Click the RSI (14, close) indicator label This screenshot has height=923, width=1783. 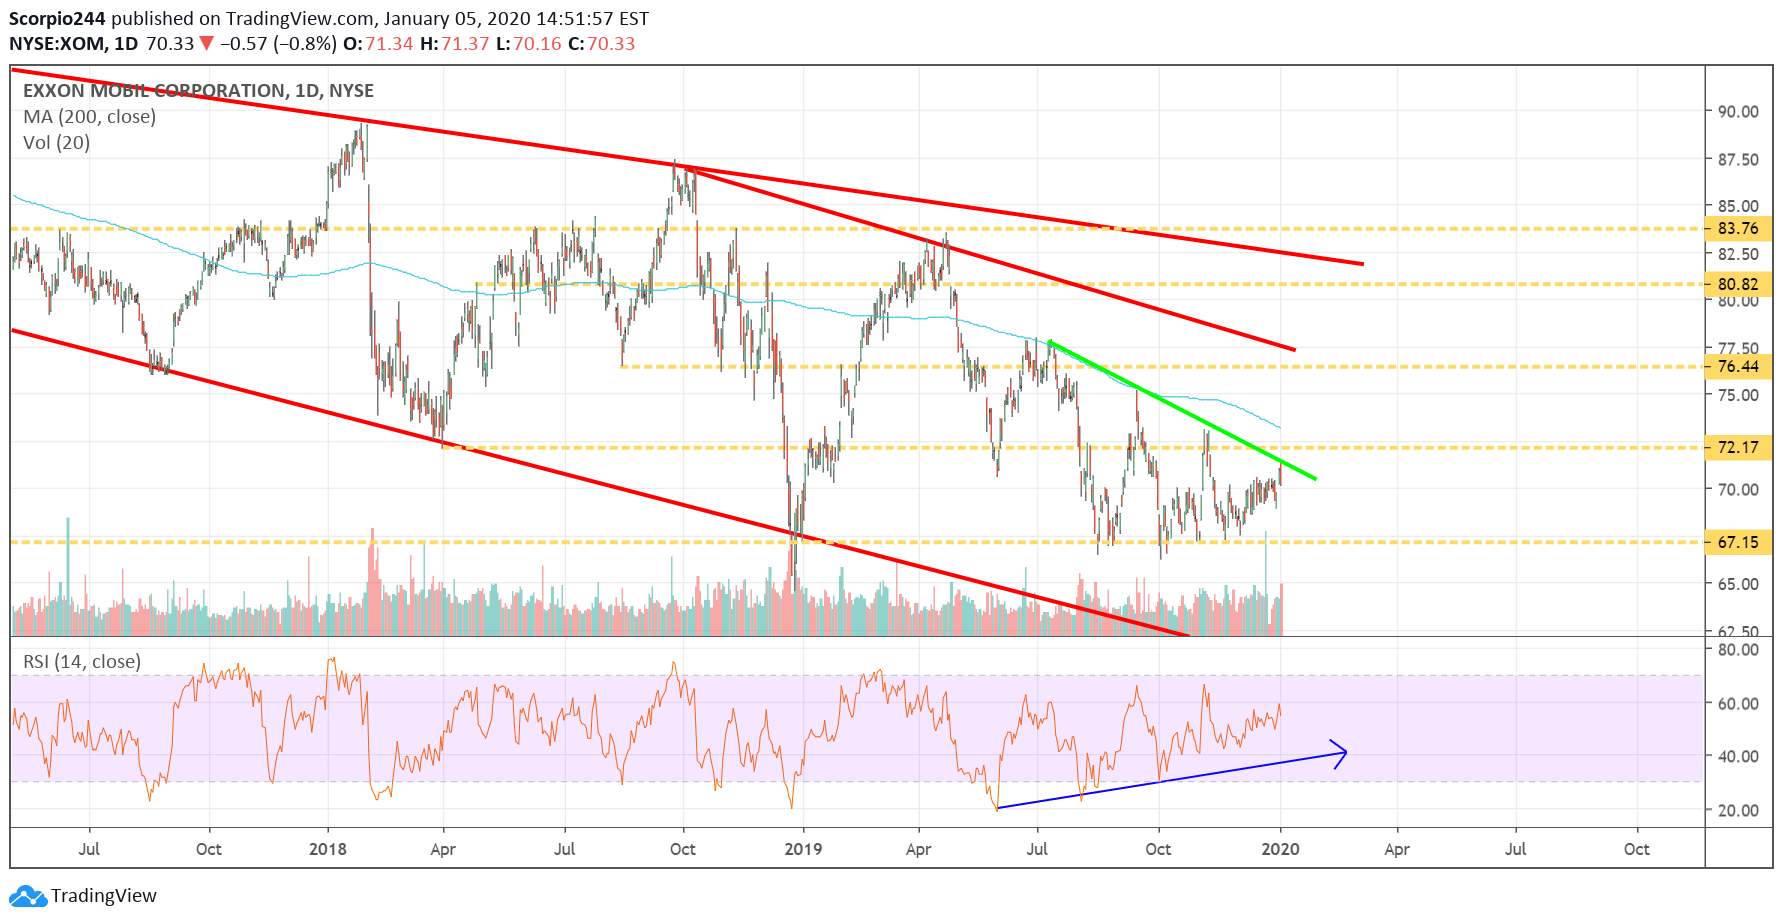pyautogui.click(x=82, y=662)
